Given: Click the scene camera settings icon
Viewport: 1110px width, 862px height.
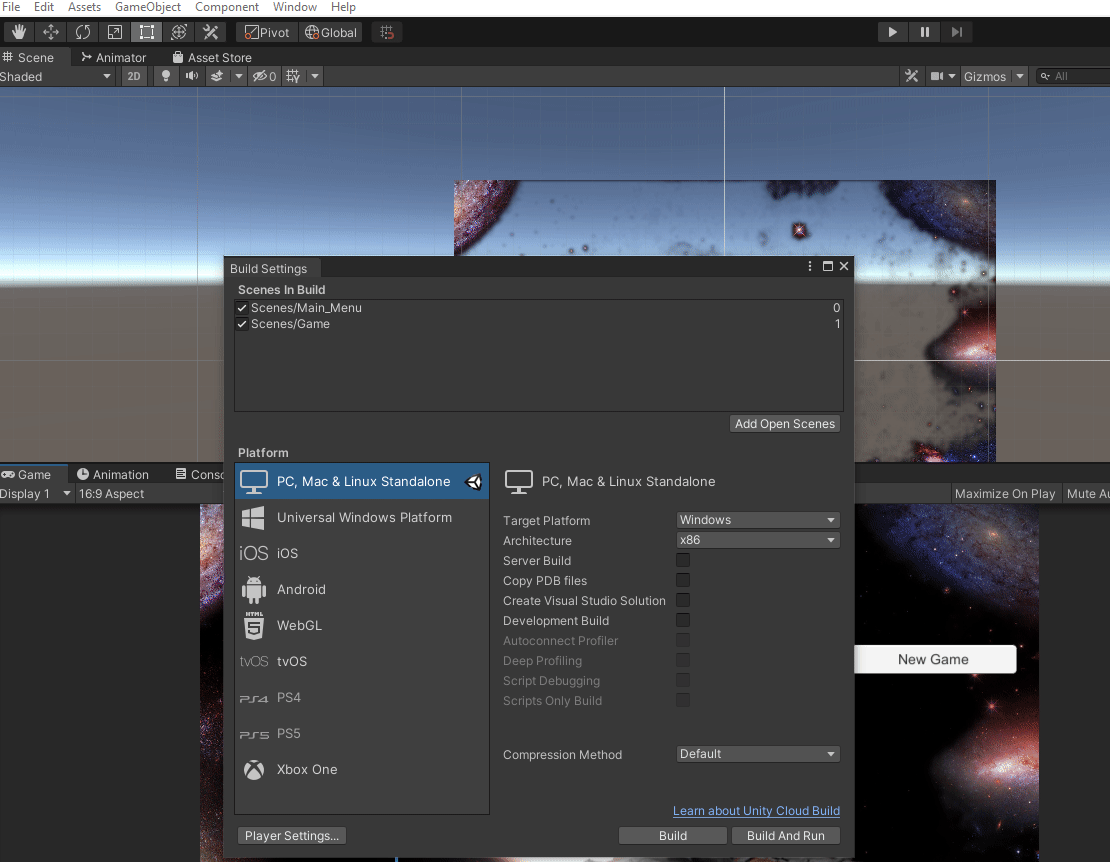Looking at the screenshot, I should coord(937,76).
